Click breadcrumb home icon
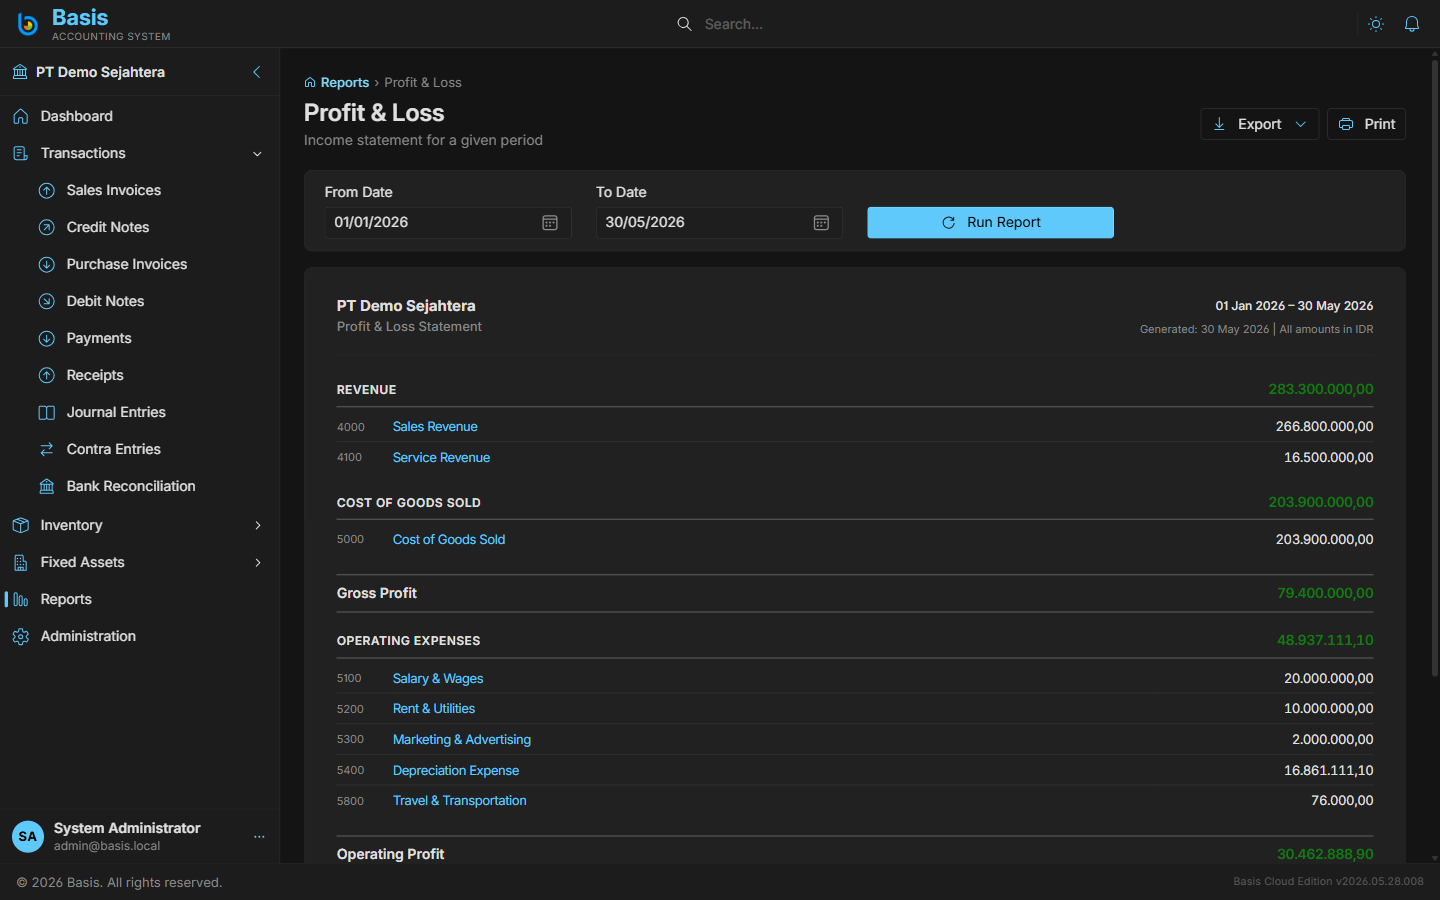1440x900 pixels. (310, 83)
